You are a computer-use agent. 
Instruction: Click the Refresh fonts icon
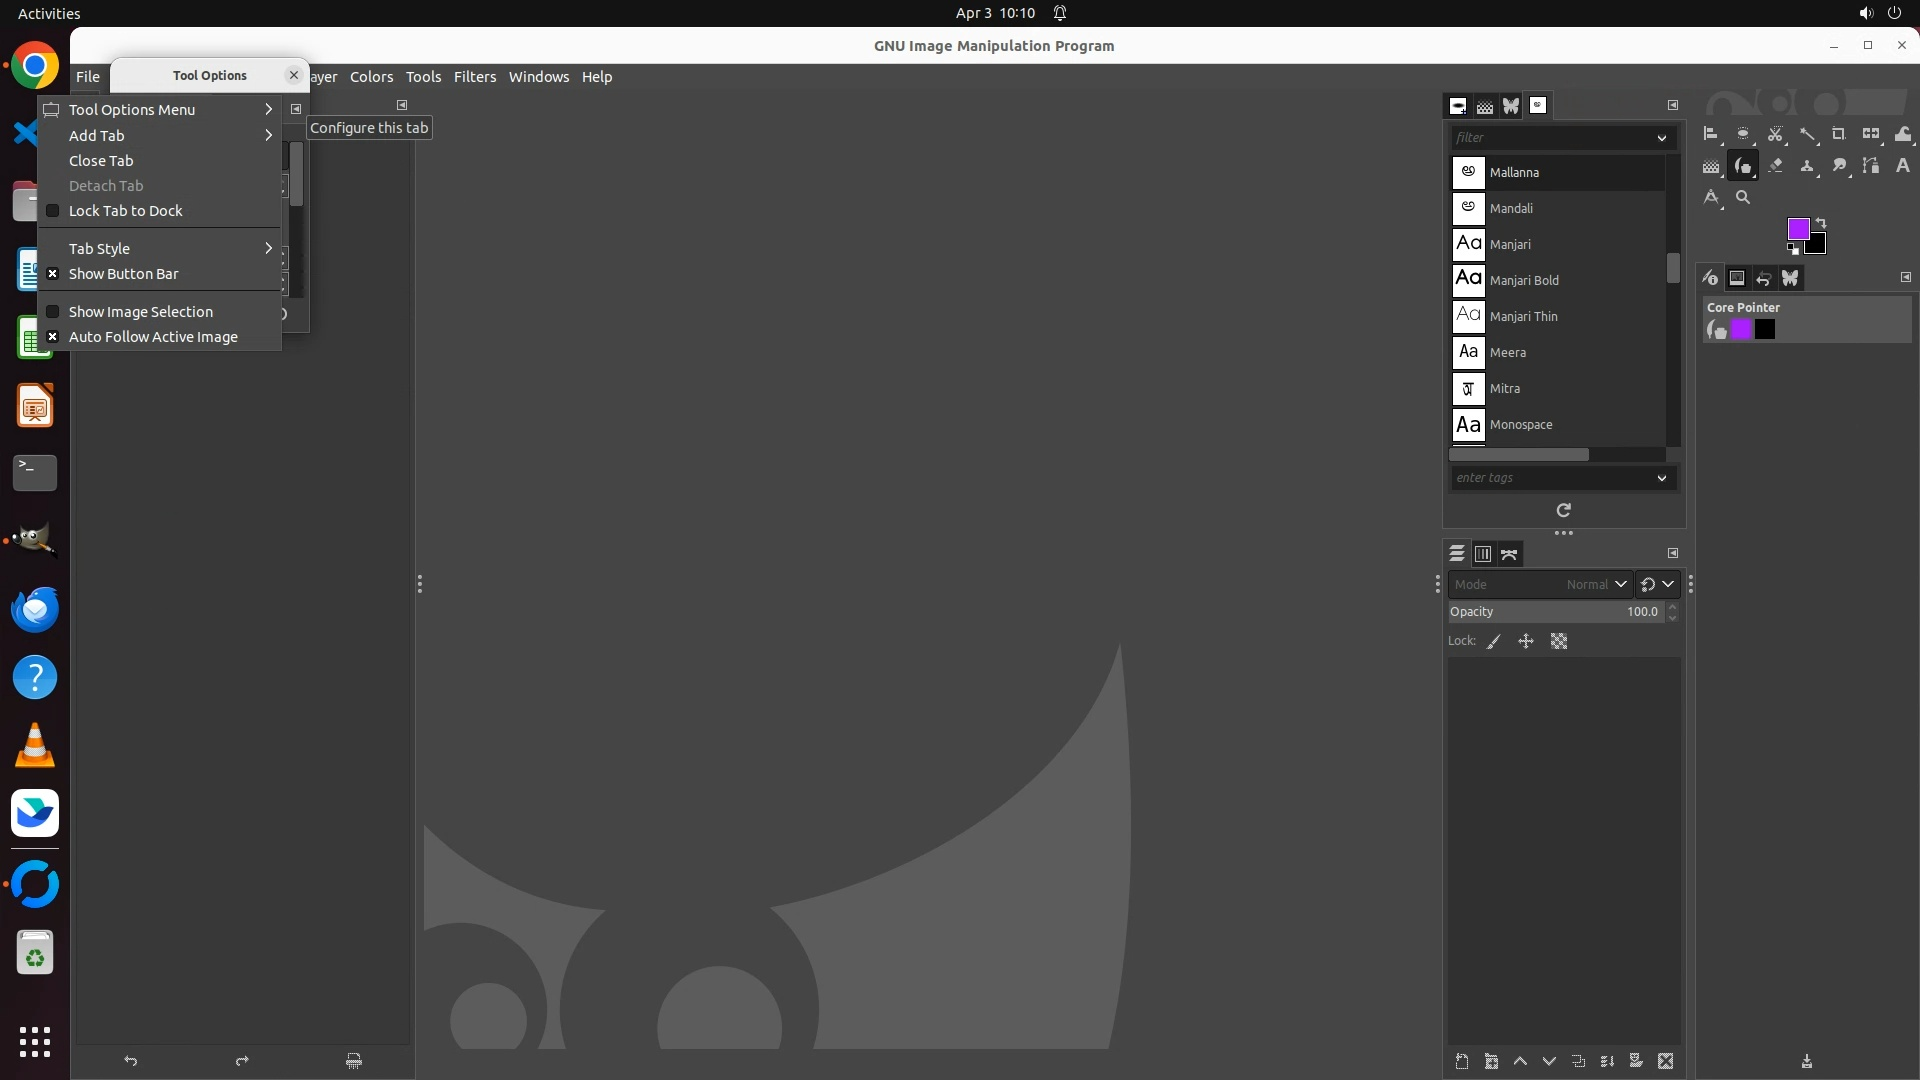tap(1563, 510)
